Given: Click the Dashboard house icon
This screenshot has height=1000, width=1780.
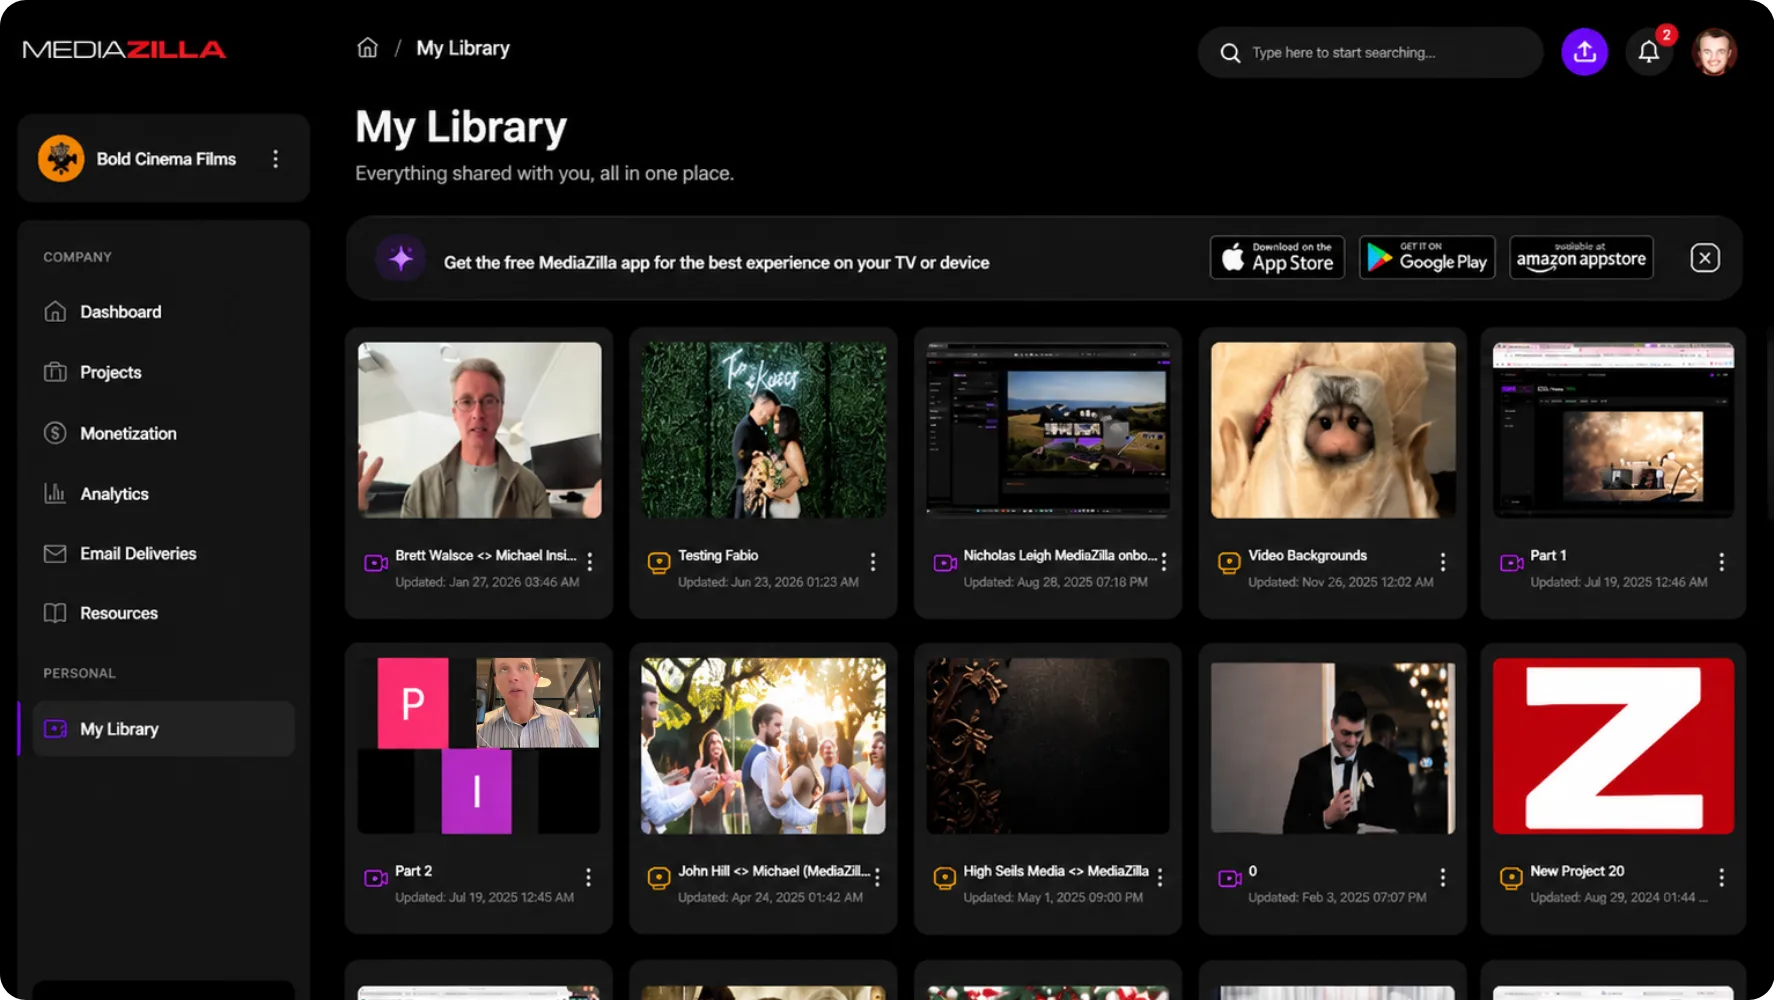Looking at the screenshot, I should pos(55,312).
